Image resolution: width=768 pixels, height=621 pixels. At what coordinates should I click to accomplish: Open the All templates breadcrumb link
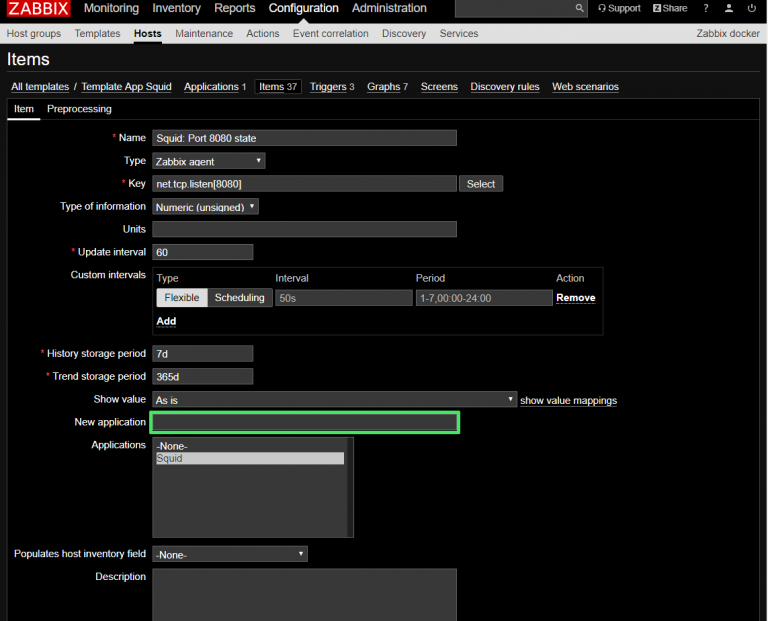point(40,87)
